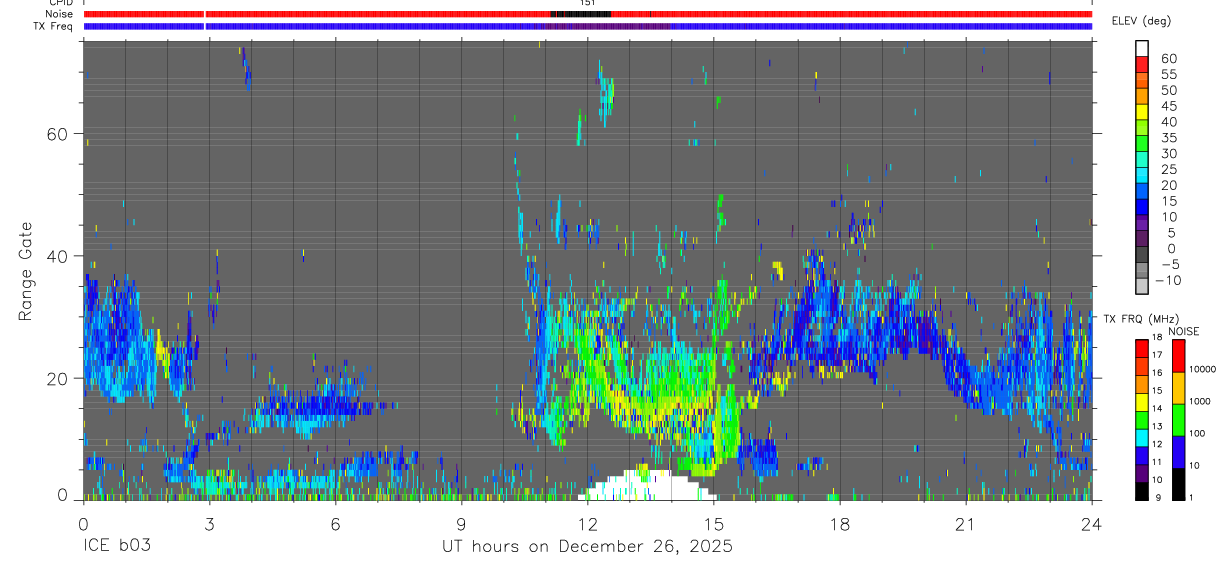Click the blue TX Freq strip above plot
Image resolution: width=1228 pixels, height=567 pixels.
point(587,26)
